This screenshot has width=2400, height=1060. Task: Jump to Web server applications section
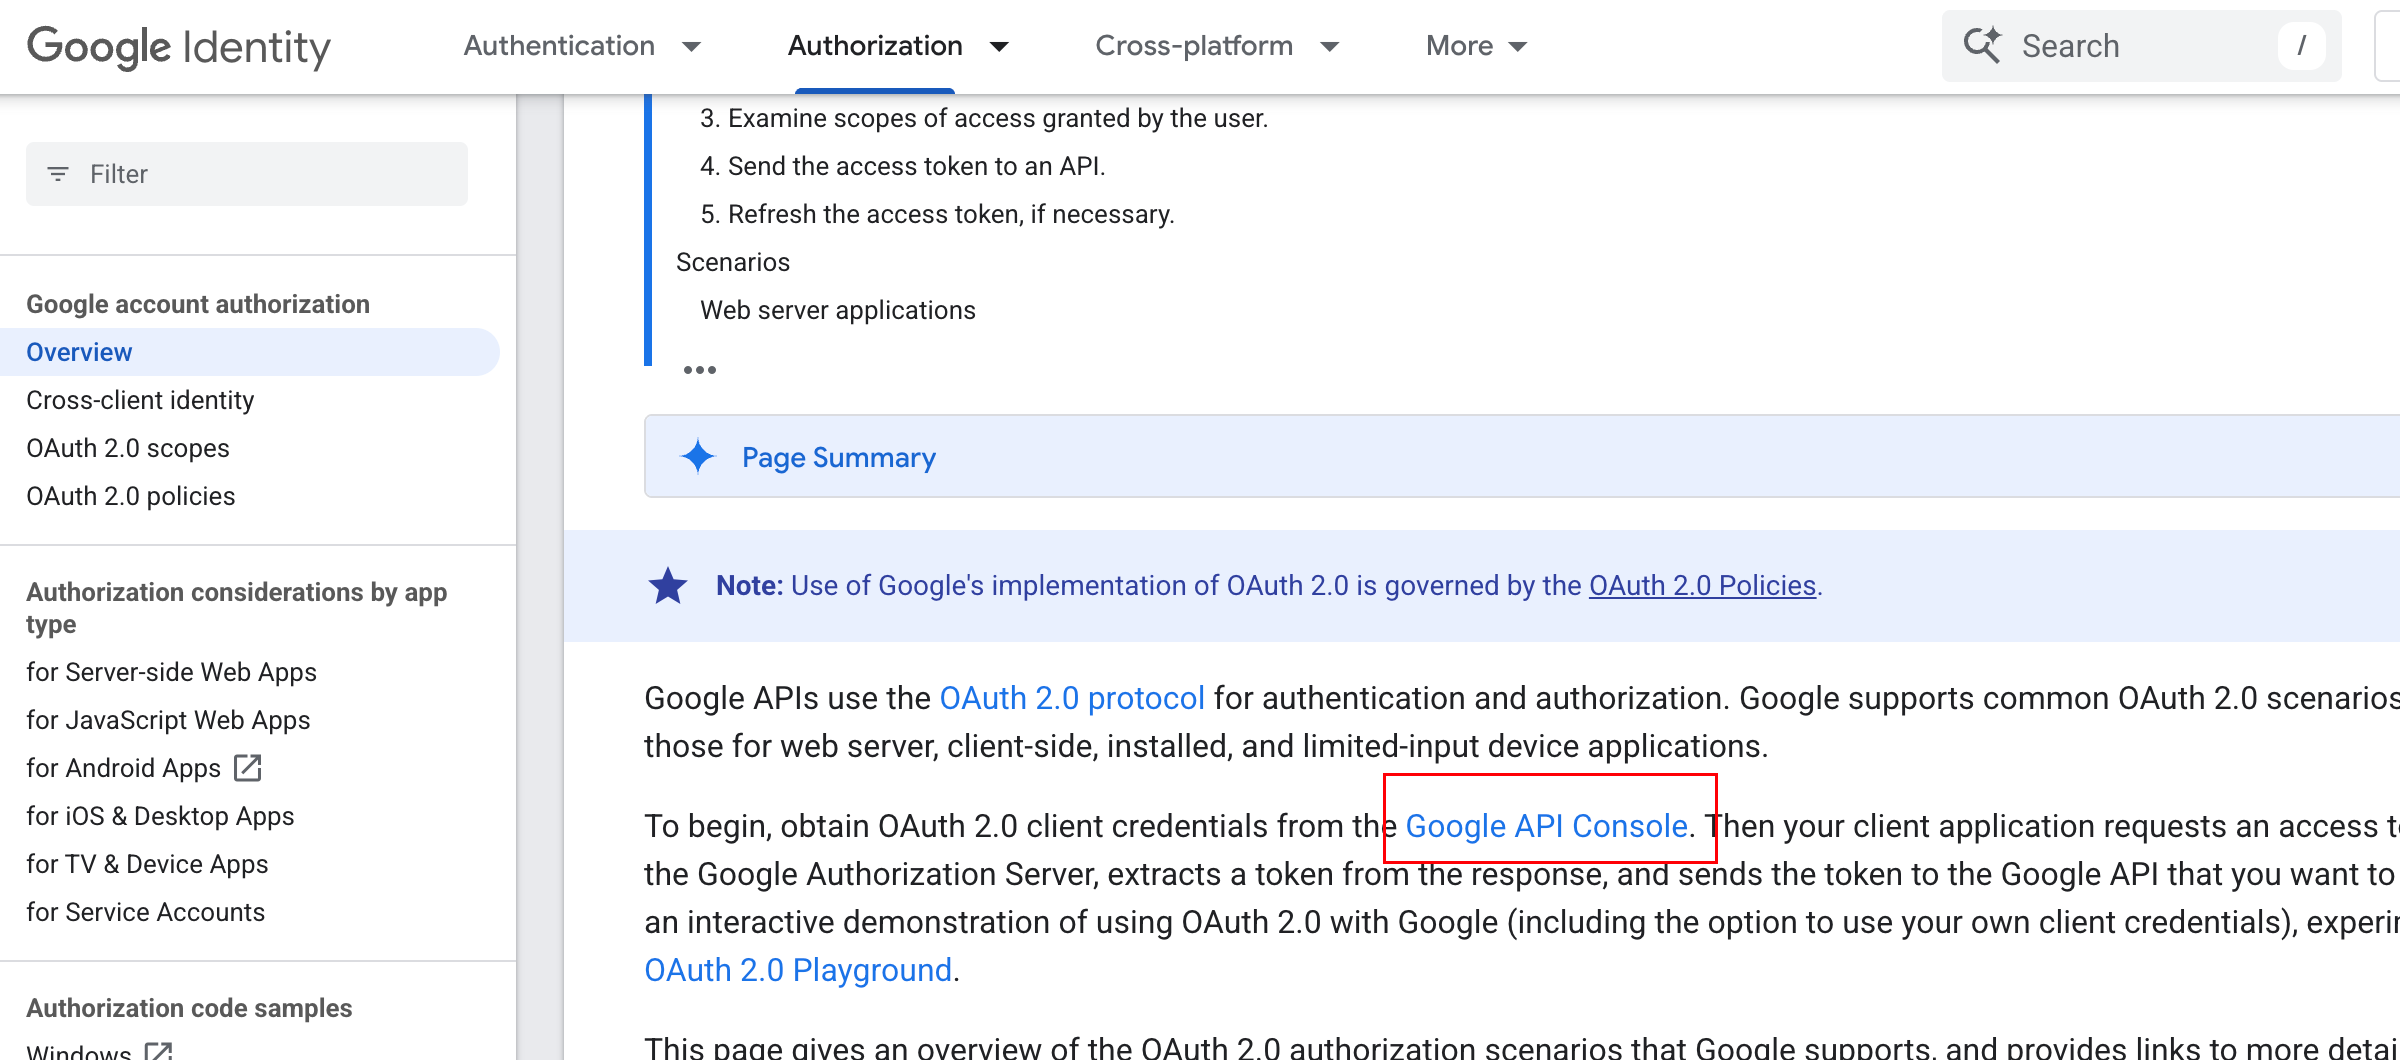(837, 310)
